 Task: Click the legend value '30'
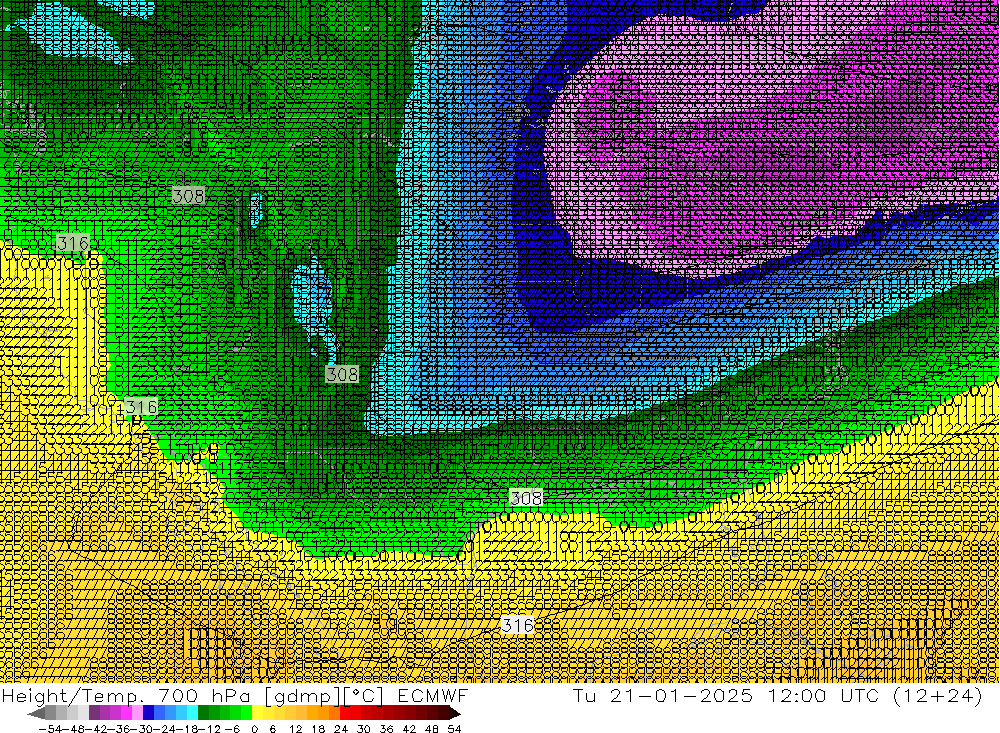pyautogui.click(x=364, y=729)
